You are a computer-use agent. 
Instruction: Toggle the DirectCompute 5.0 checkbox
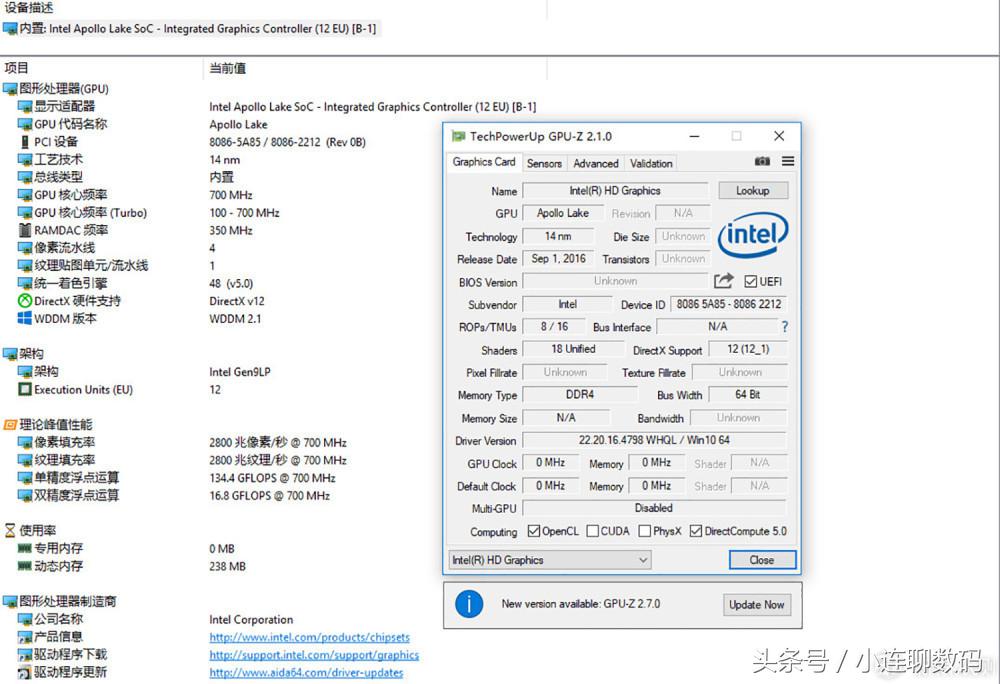click(696, 531)
